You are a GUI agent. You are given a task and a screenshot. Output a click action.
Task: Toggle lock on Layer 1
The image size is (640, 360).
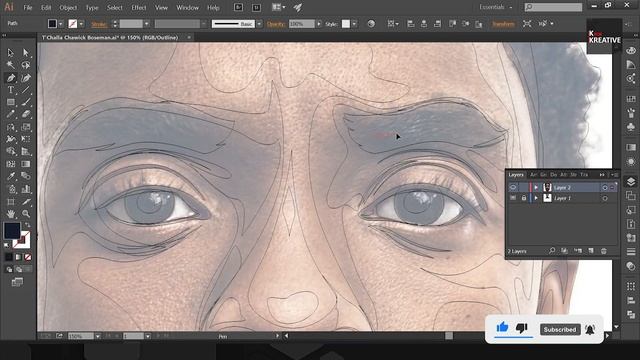524,198
